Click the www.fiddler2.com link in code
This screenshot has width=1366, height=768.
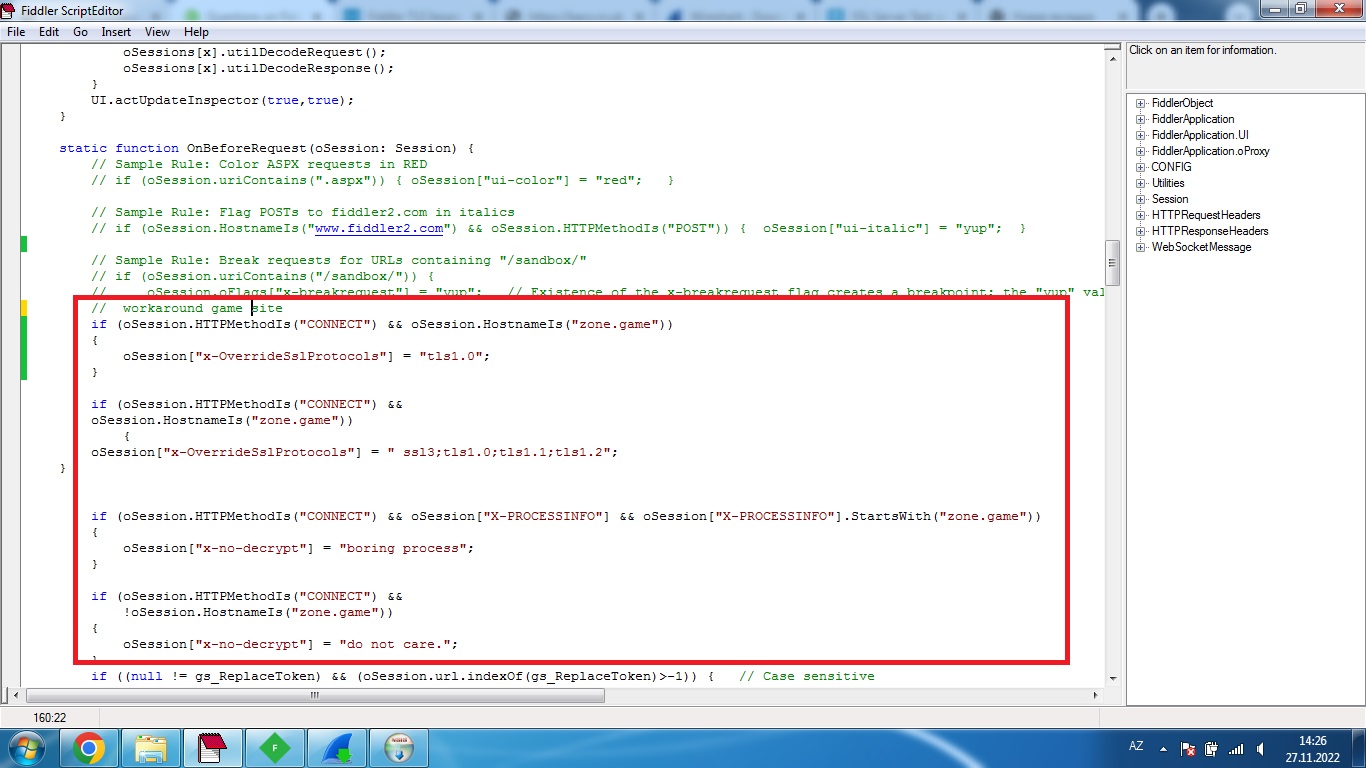[378, 228]
